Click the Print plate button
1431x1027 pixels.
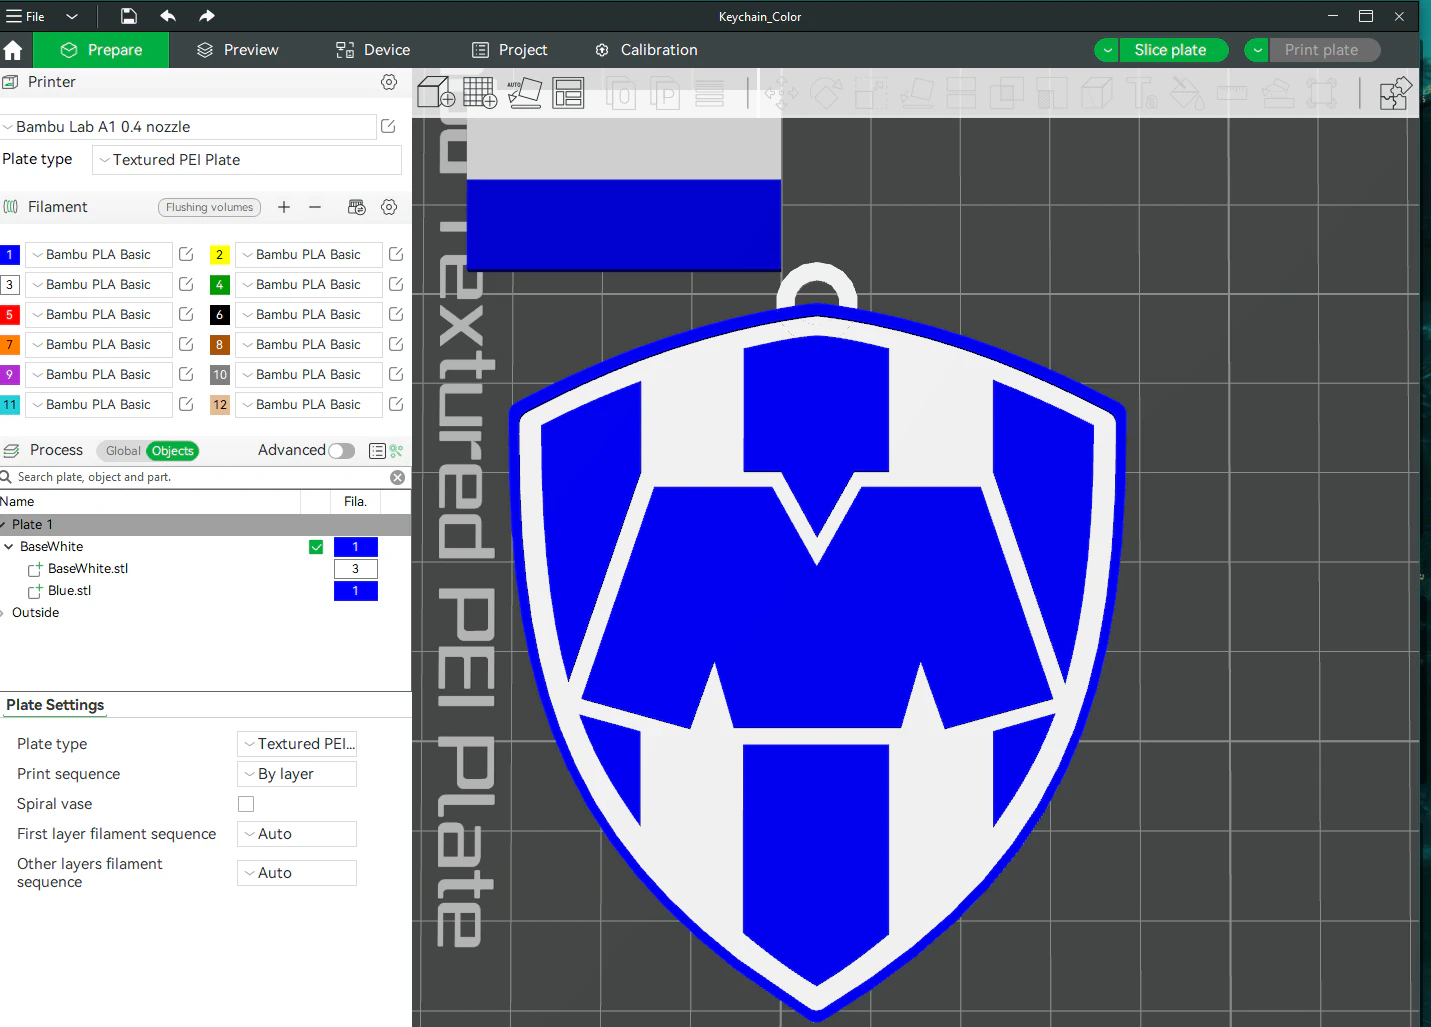coord(1324,50)
